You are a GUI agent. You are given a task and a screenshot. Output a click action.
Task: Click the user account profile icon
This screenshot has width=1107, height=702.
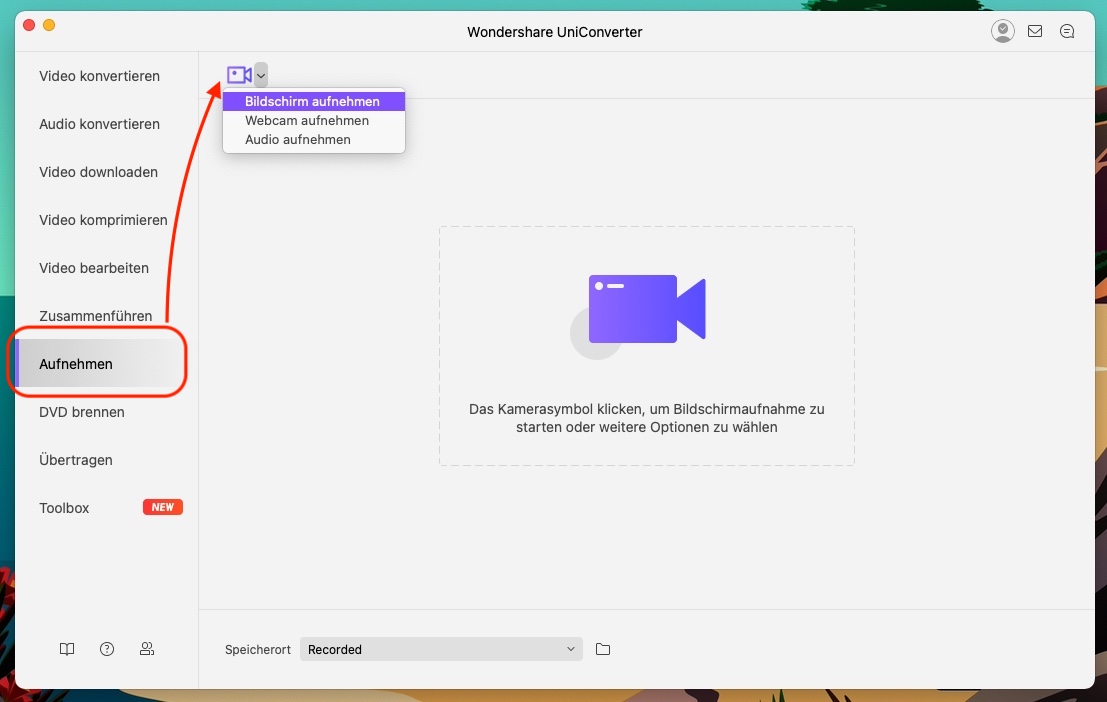pos(1003,31)
